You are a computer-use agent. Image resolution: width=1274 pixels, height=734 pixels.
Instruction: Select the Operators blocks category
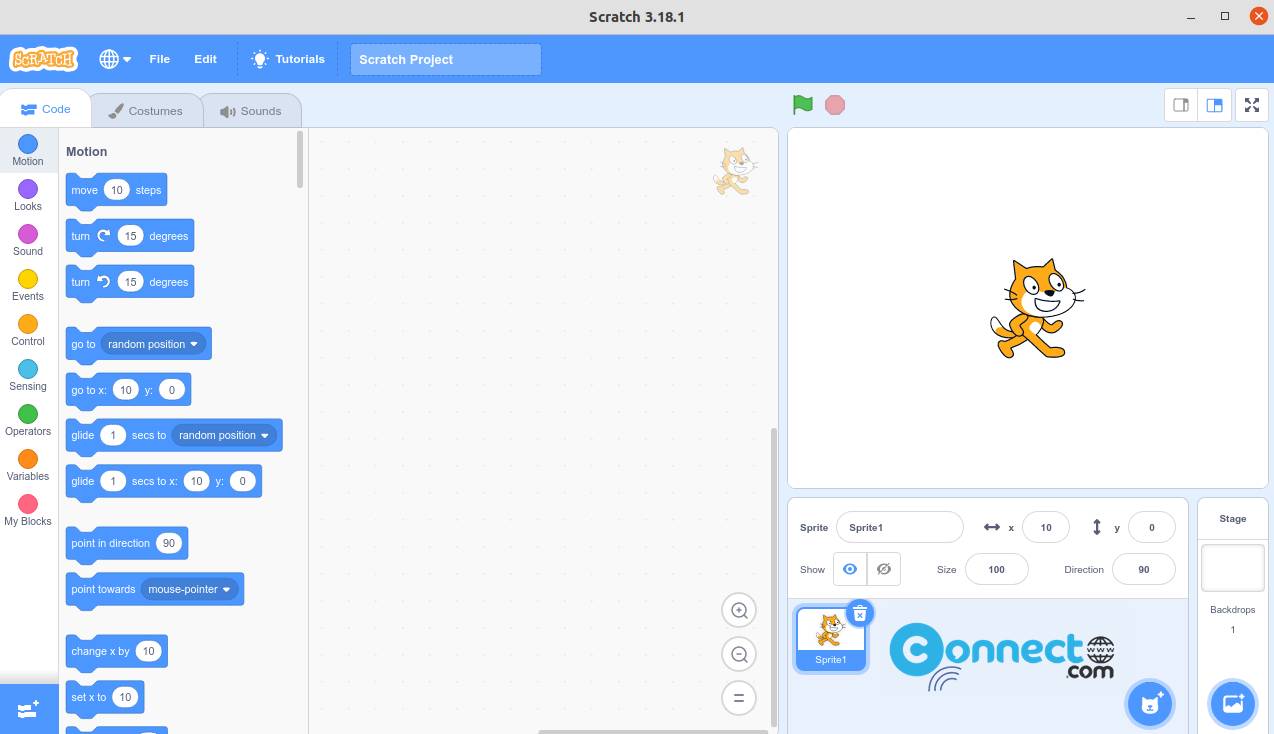27,418
